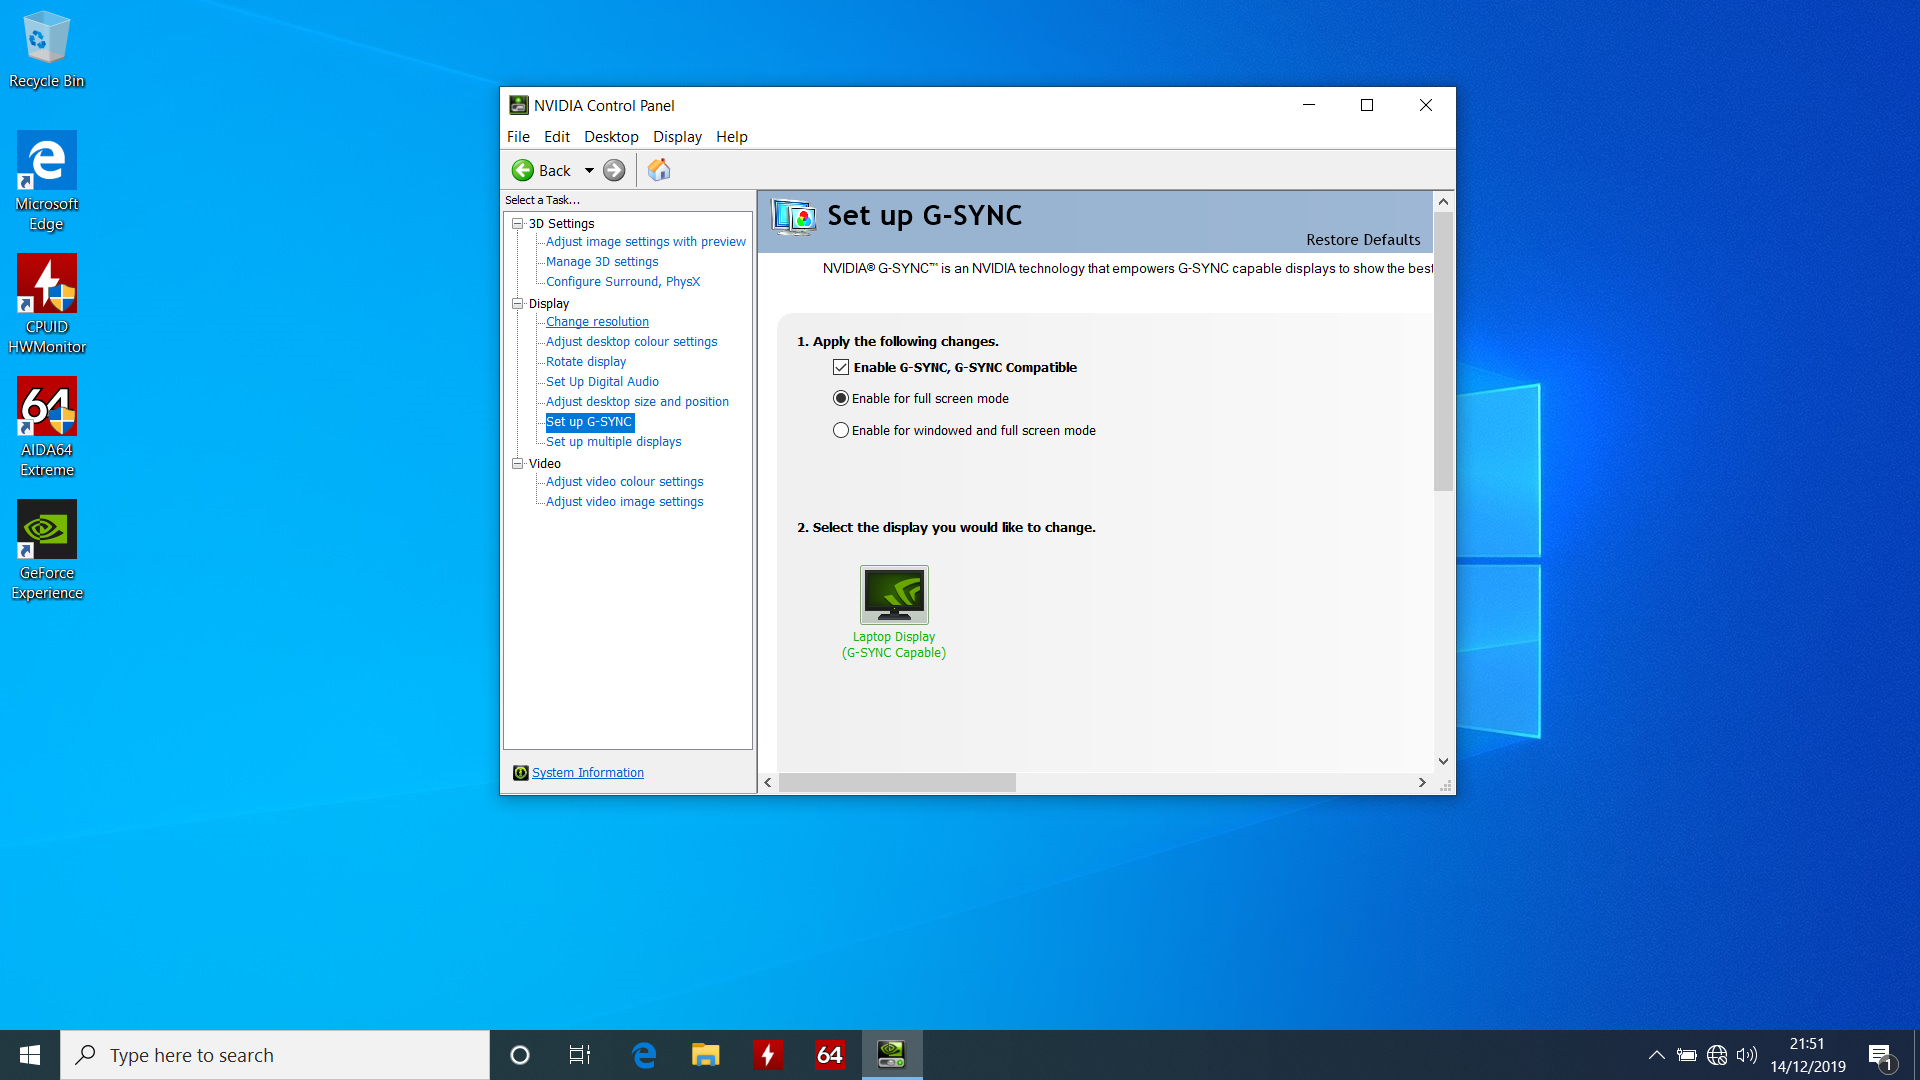
Task: Click the network globe tray icon
Action: (x=1717, y=1055)
